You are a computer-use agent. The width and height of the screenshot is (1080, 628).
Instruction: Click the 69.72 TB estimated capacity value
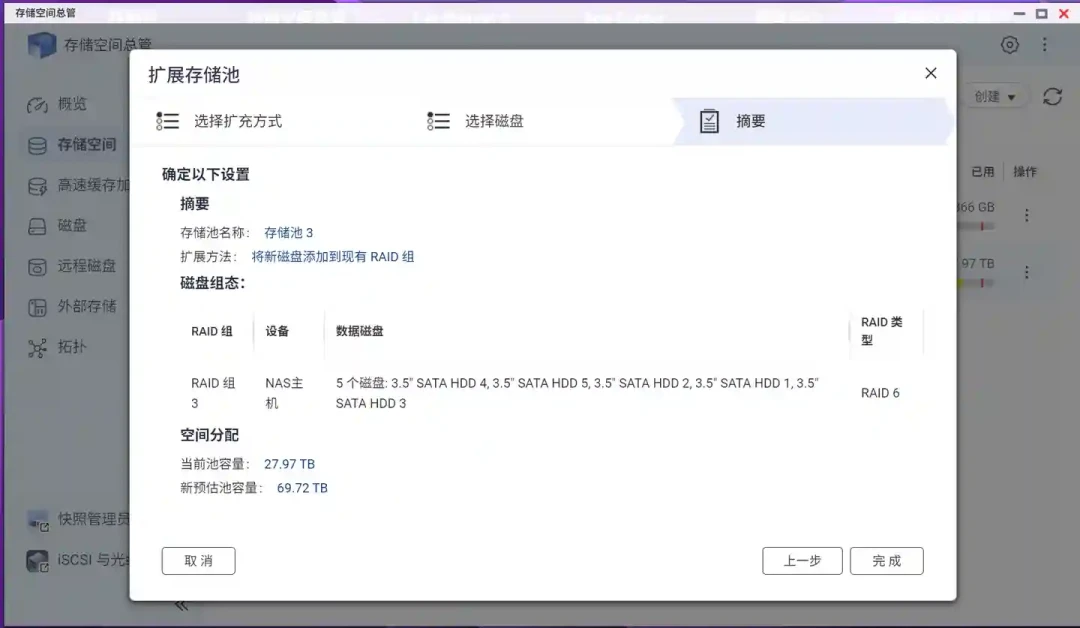point(302,488)
